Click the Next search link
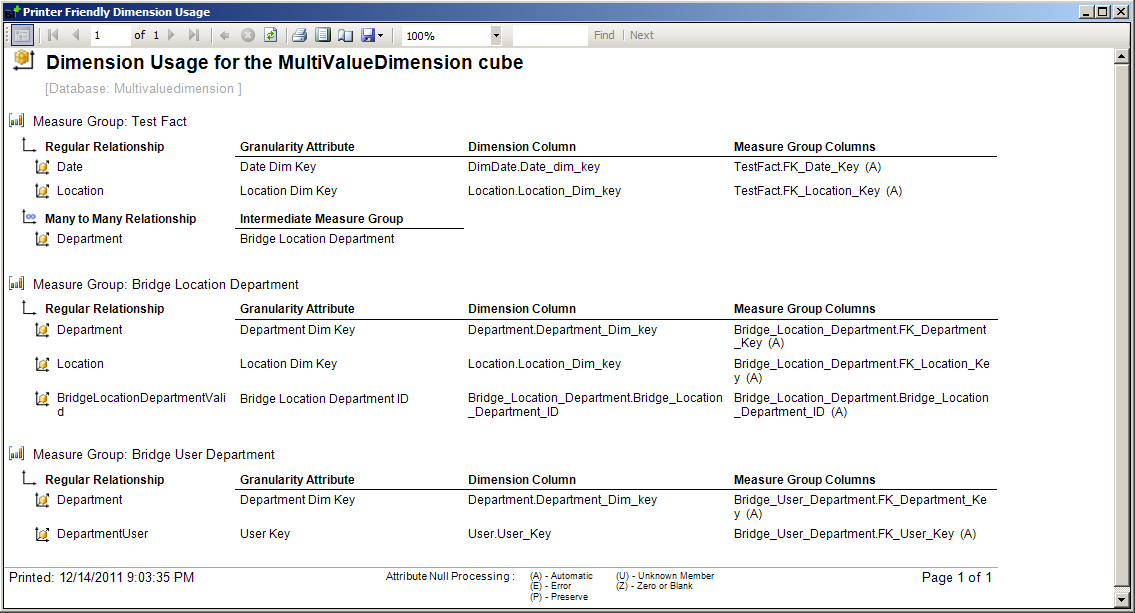This screenshot has height=613, width=1135. pos(641,34)
